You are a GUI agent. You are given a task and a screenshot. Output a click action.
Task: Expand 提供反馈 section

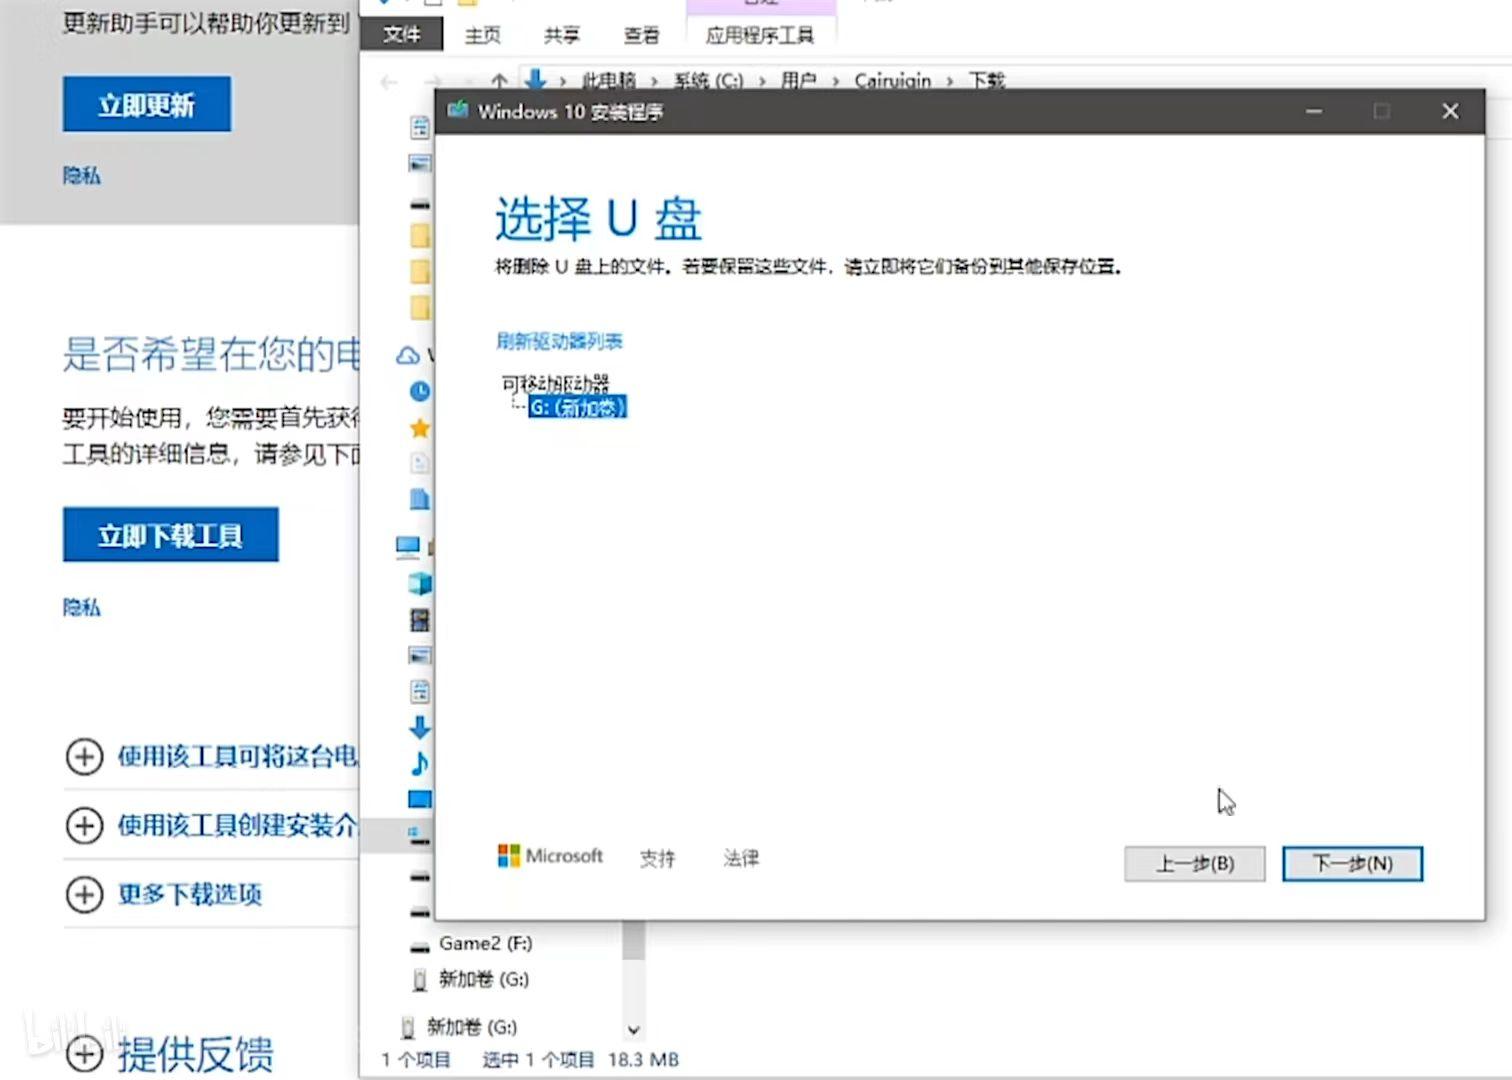(x=84, y=1053)
